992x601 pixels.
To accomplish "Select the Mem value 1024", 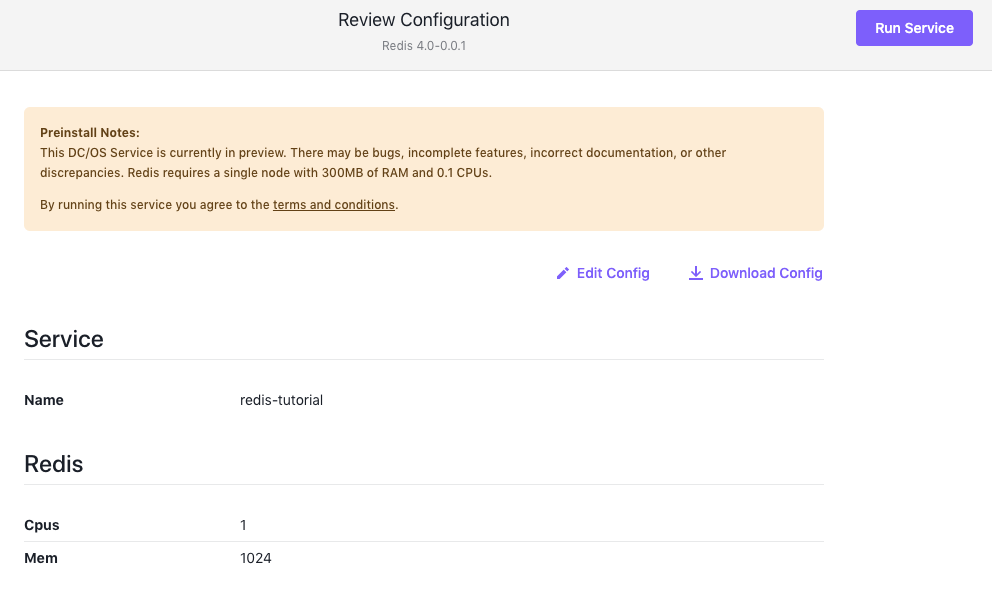I will point(256,558).
